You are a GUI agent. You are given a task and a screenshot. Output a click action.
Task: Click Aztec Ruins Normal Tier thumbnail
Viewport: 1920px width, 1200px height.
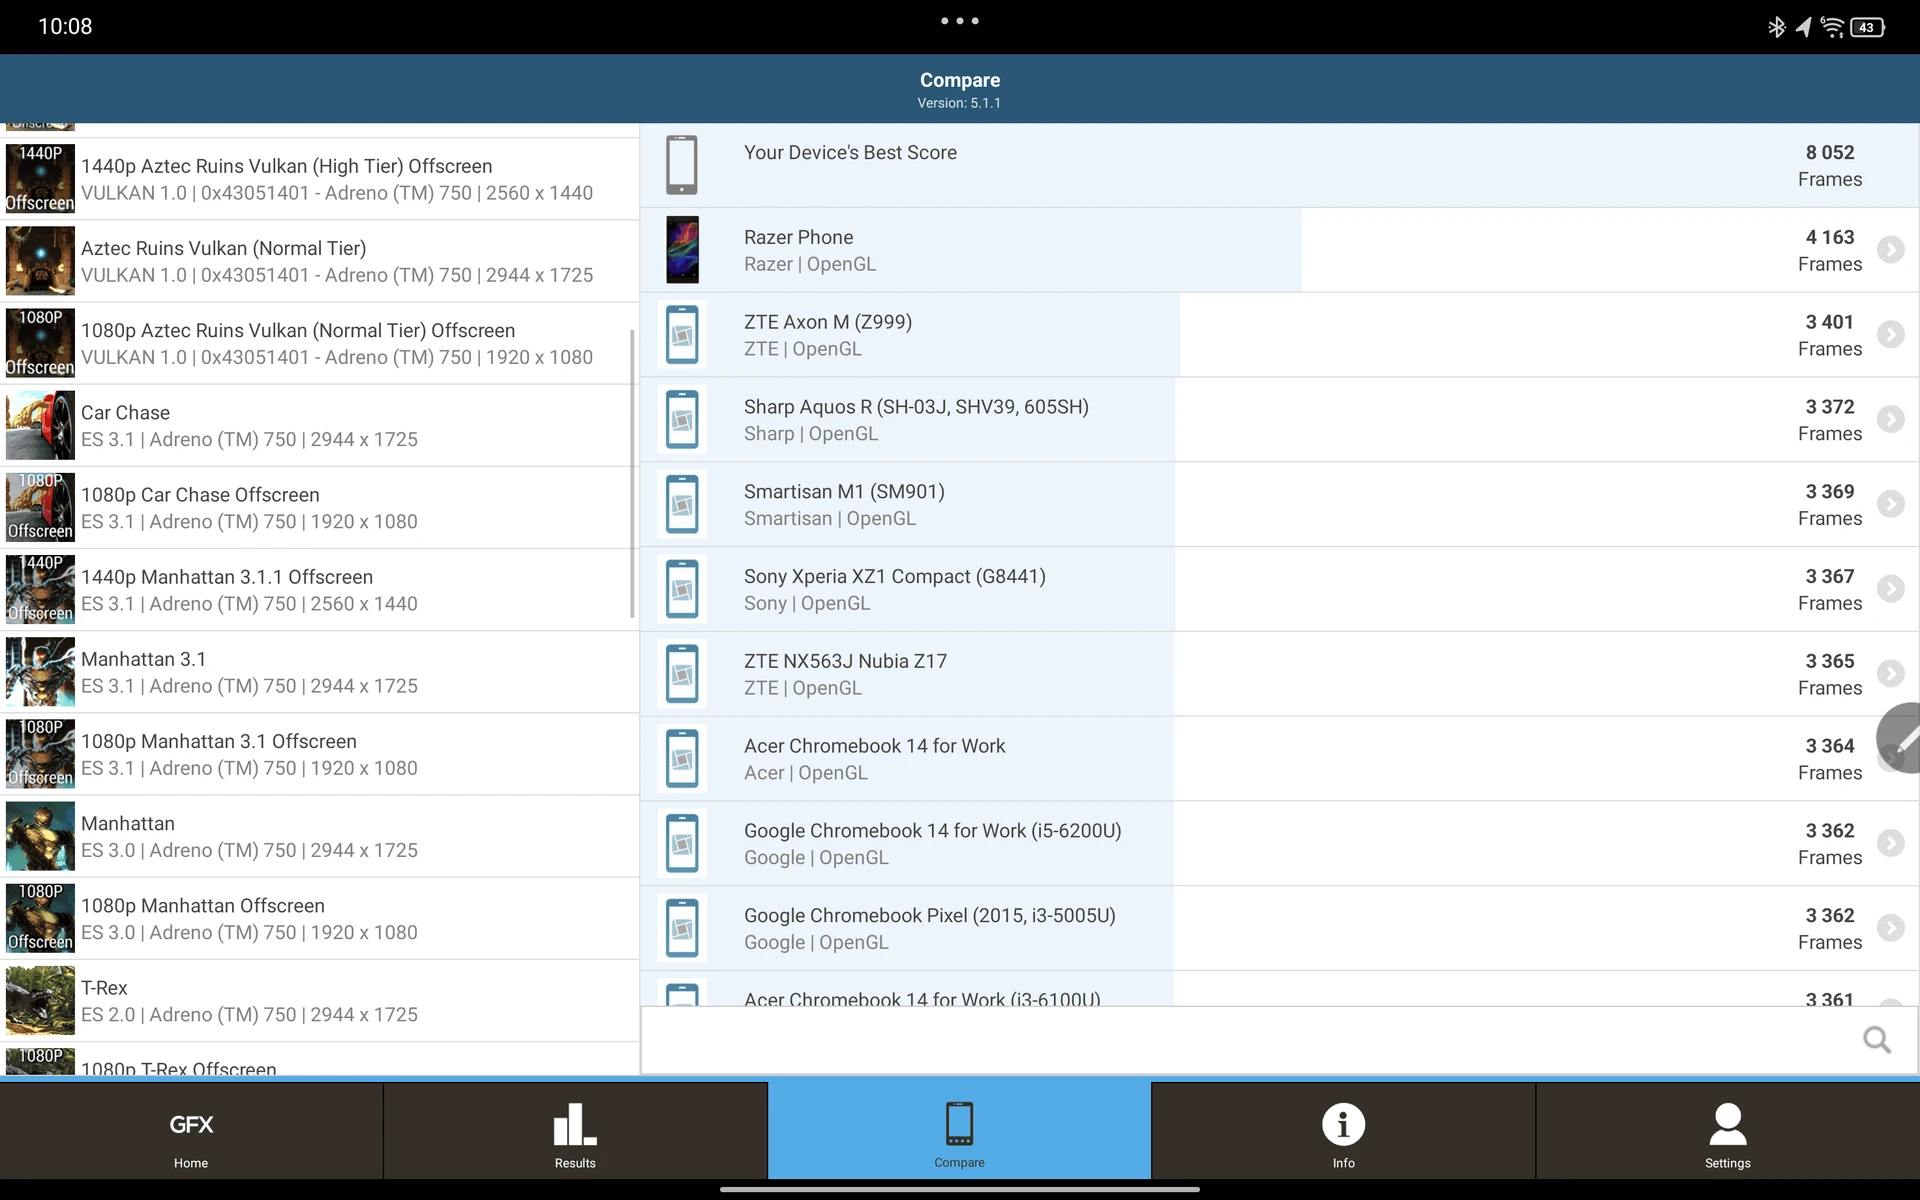point(40,261)
